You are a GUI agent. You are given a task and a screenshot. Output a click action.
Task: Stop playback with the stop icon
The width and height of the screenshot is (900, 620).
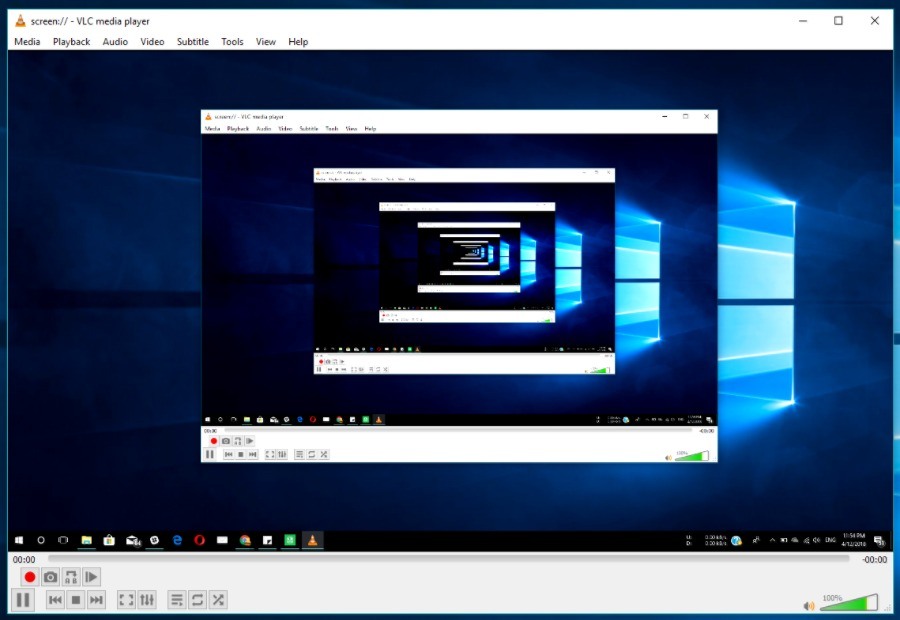coord(76,600)
